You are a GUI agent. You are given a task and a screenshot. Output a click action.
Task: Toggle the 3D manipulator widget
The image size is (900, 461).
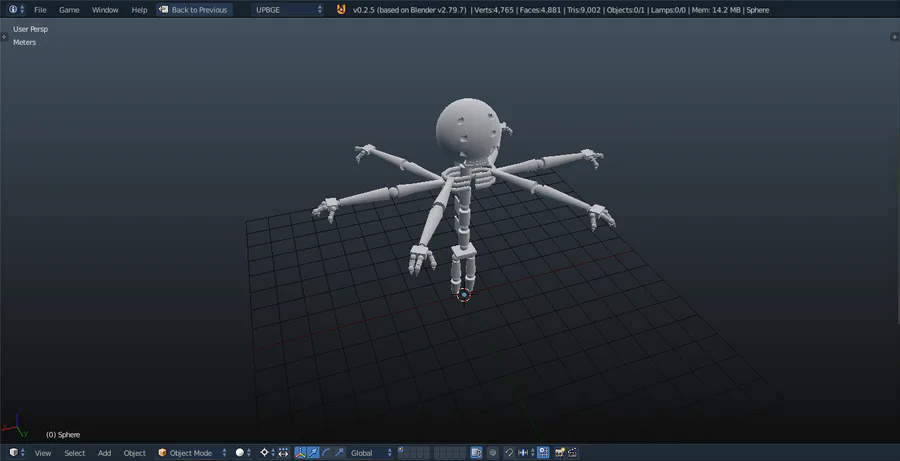point(300,453)
